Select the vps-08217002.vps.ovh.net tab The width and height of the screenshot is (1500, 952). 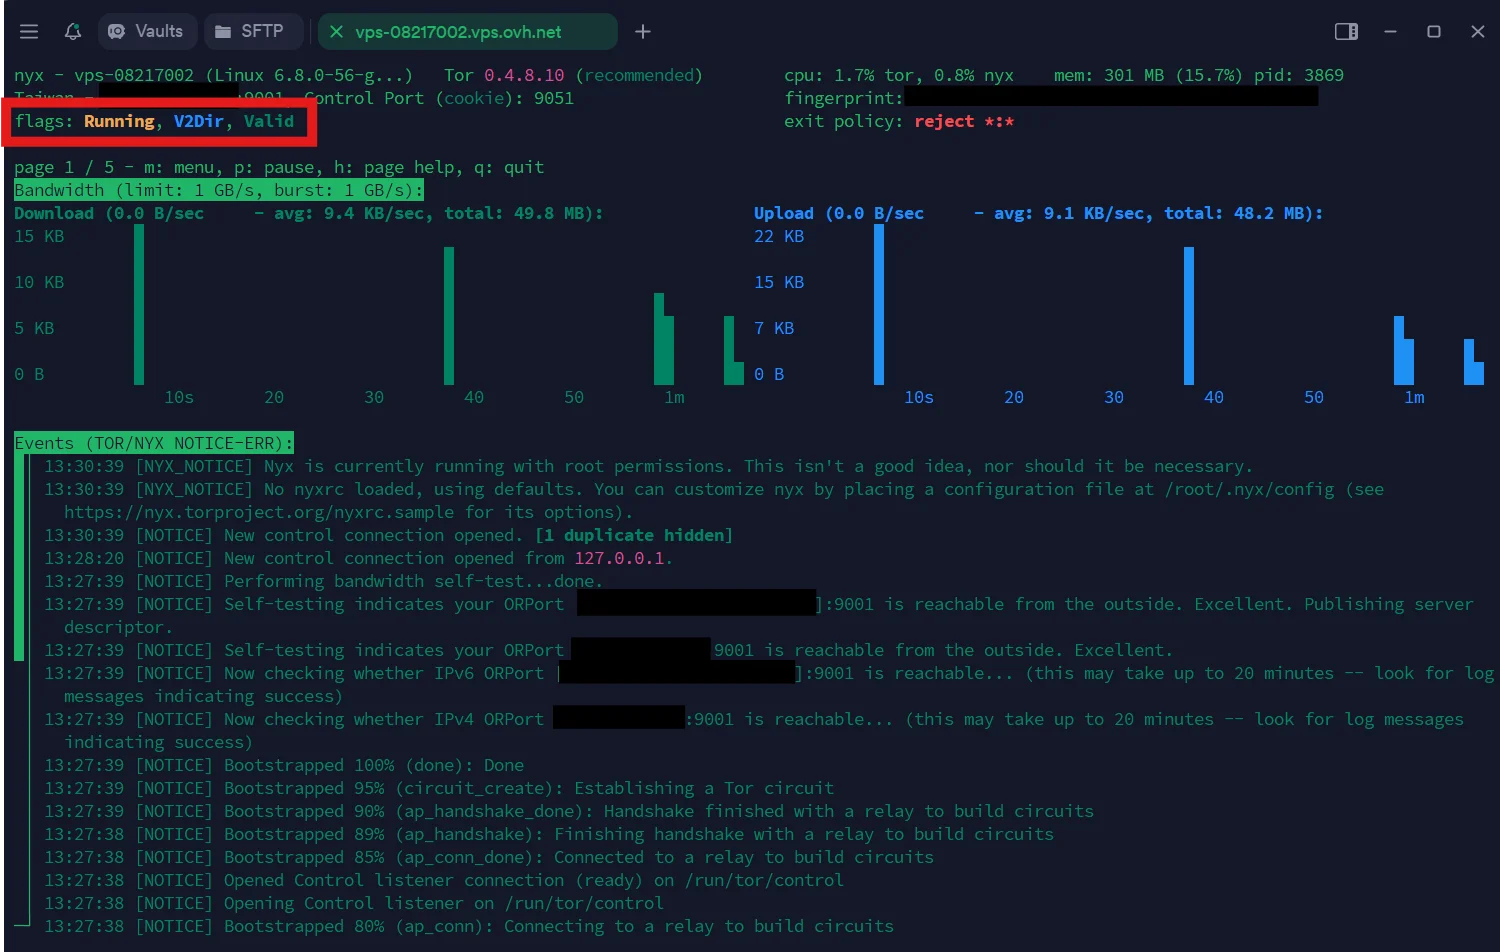458,32
